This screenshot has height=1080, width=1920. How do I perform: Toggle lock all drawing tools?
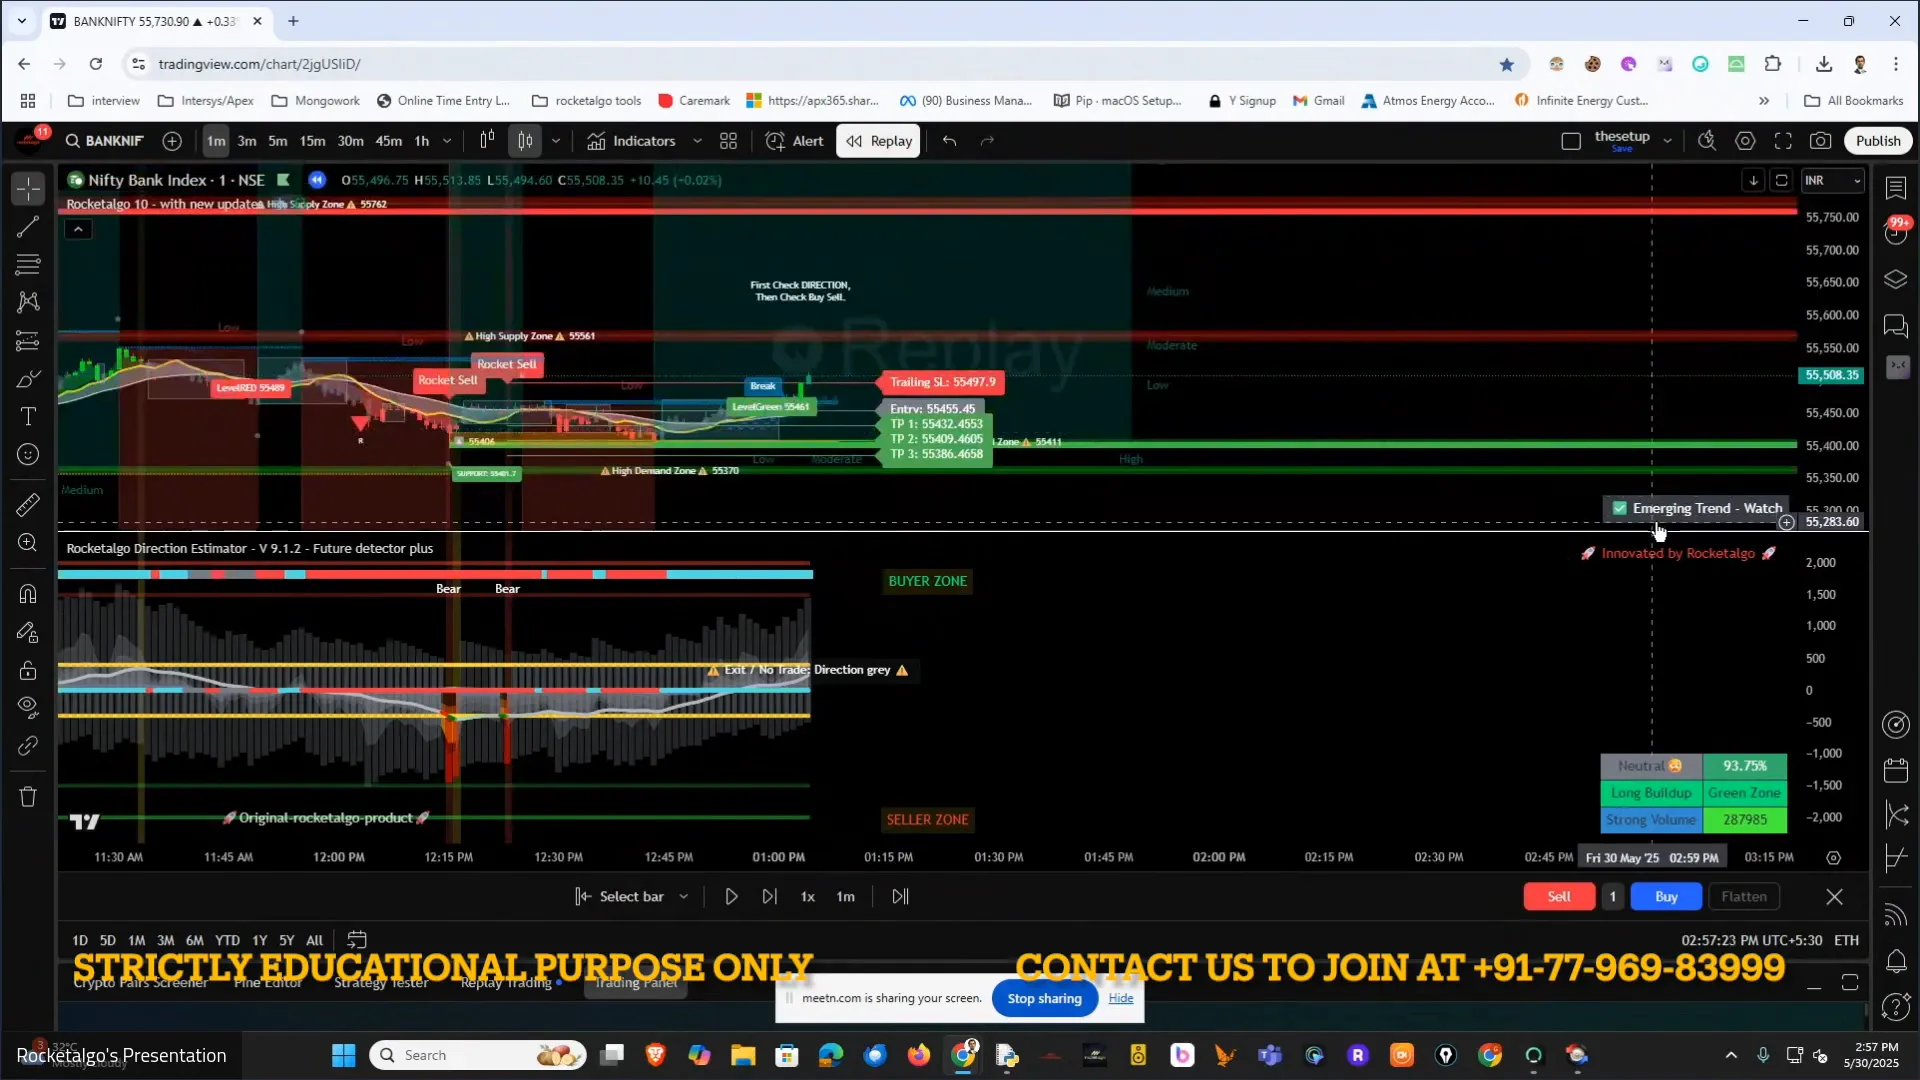pyautogui.click(x=28, y=670)
